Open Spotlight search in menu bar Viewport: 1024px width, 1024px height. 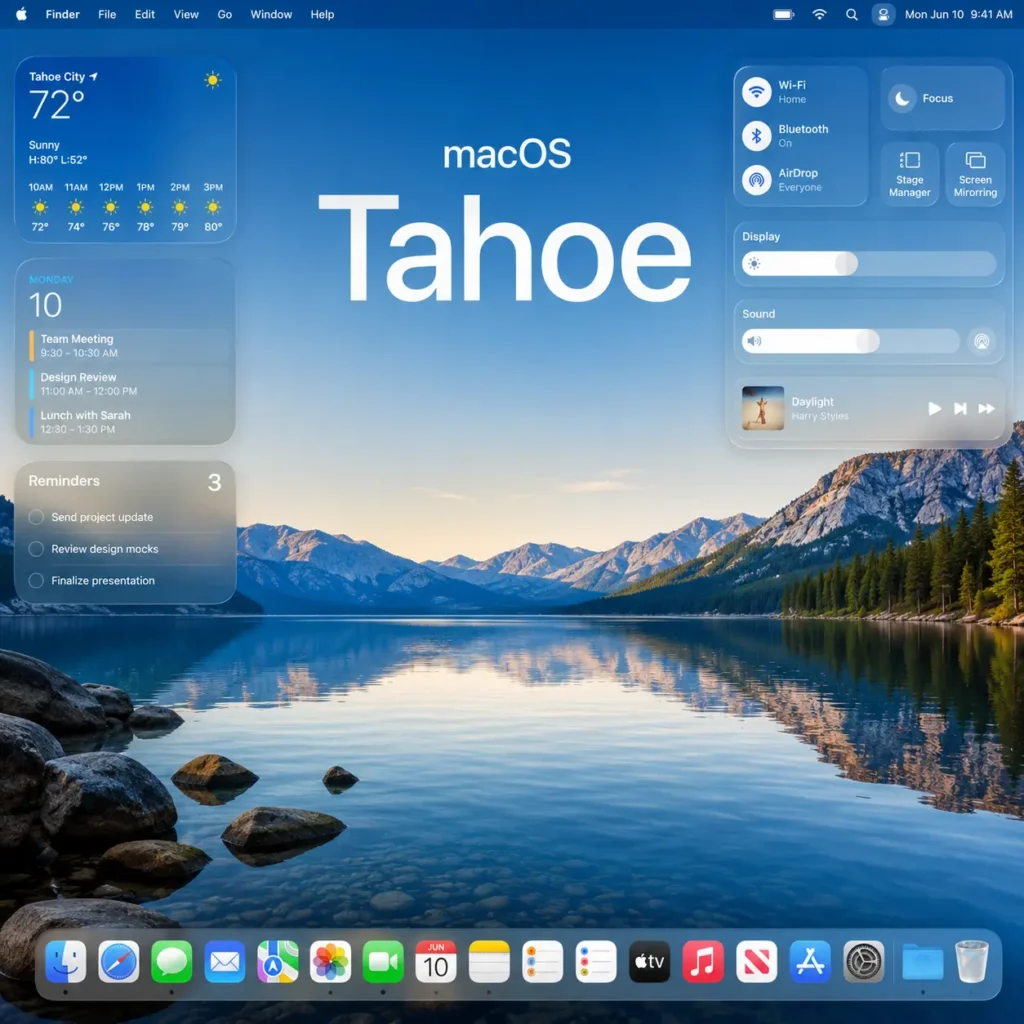(852, 14)
